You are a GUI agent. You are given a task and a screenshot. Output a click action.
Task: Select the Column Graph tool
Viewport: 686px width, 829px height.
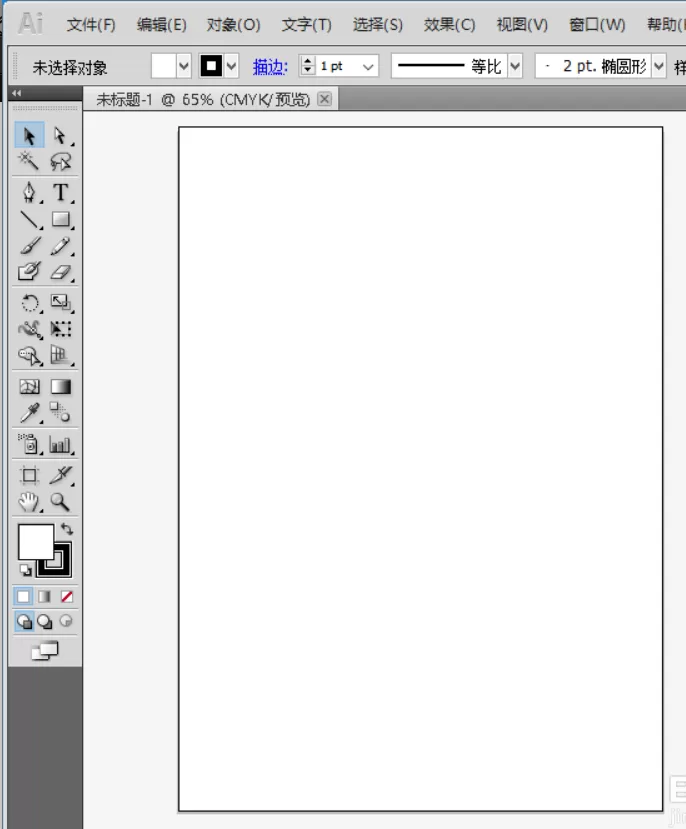[x=60, y=444]
